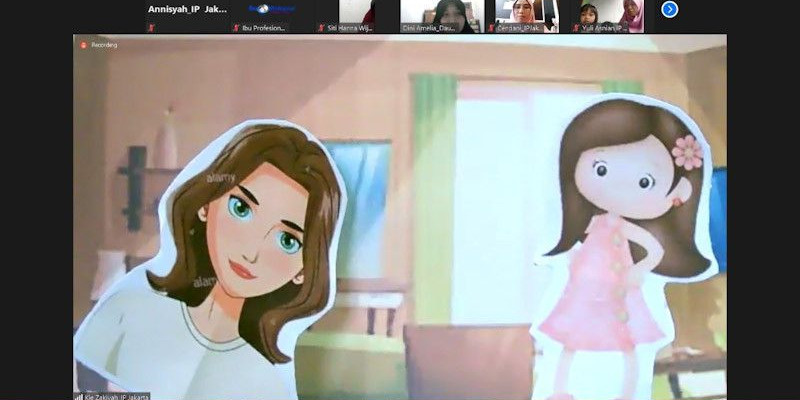Screen dimensions: 800x400
Task: Click the signal strength icon beside Kie Zakiyah
Action: (x=79, y=396)
